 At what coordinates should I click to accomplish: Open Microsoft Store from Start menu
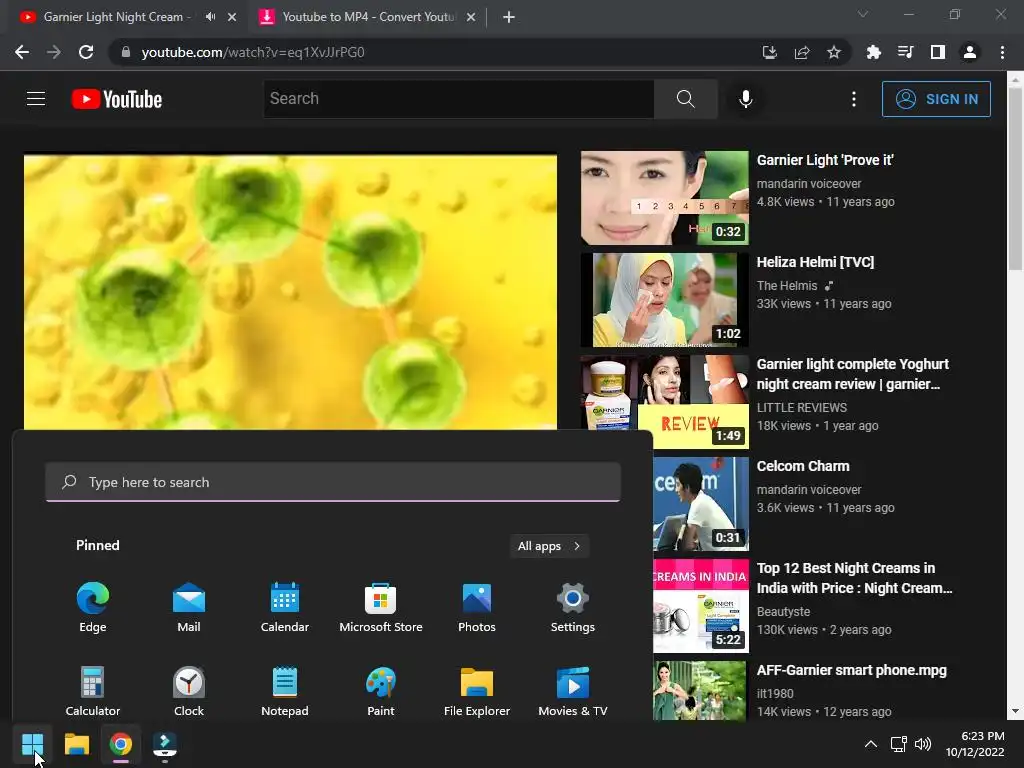[381, 607]
